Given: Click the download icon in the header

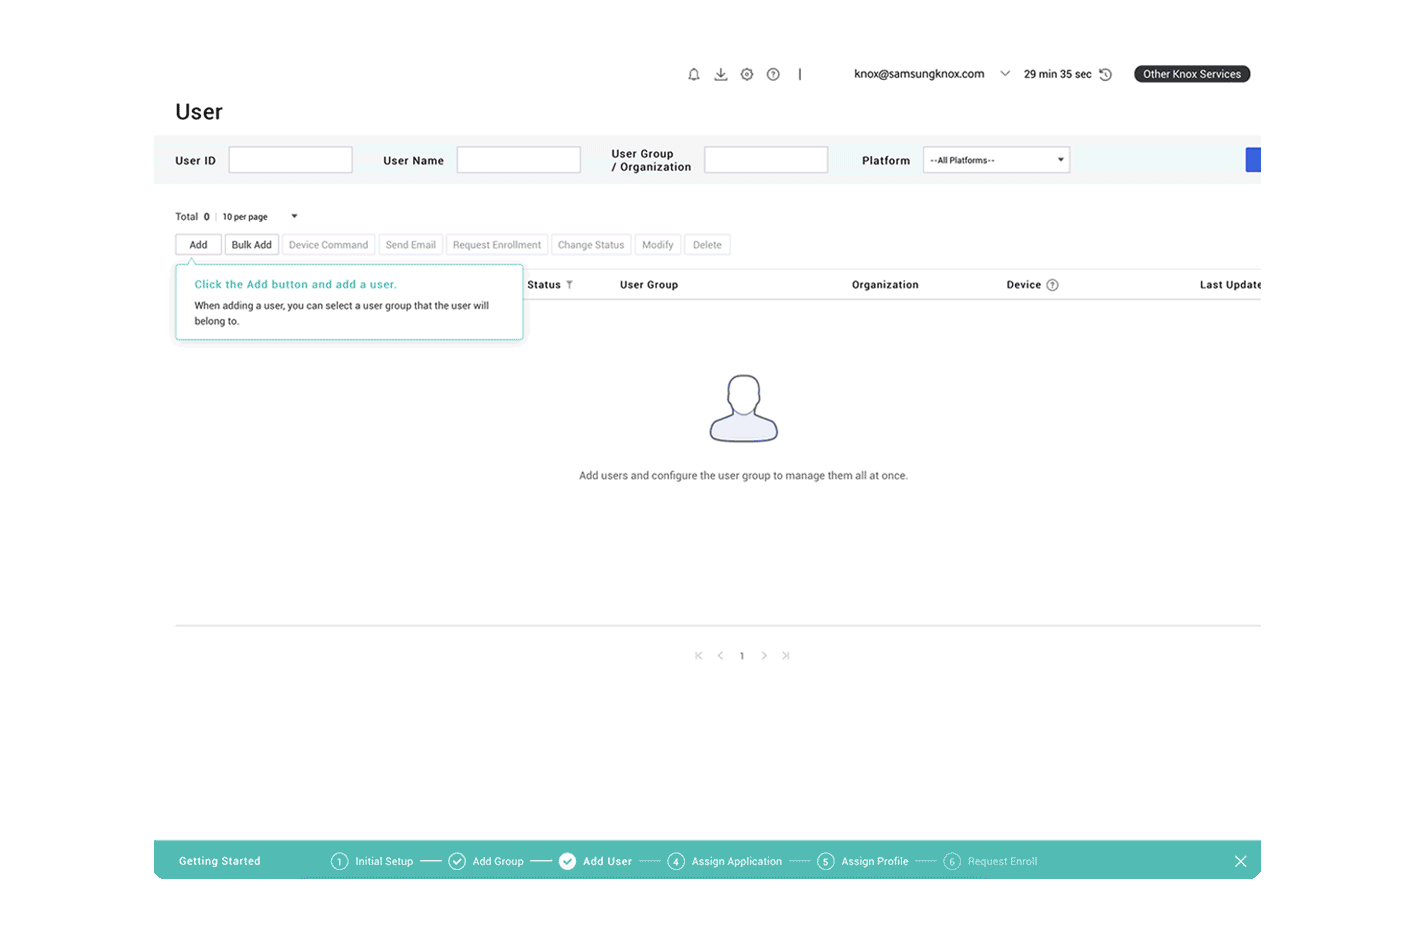Looking at the screenshot, I should [x=720, y=74].
